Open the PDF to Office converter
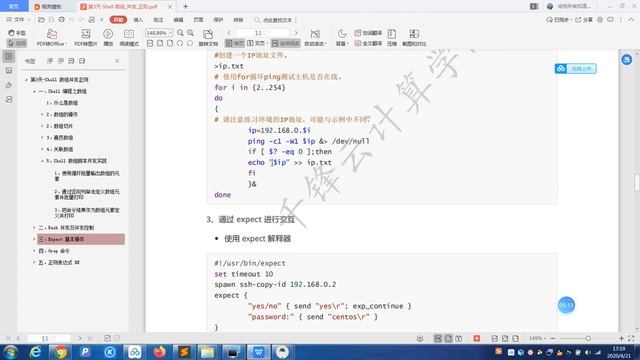This screenshot has height=360, width=640. [51, 38]
